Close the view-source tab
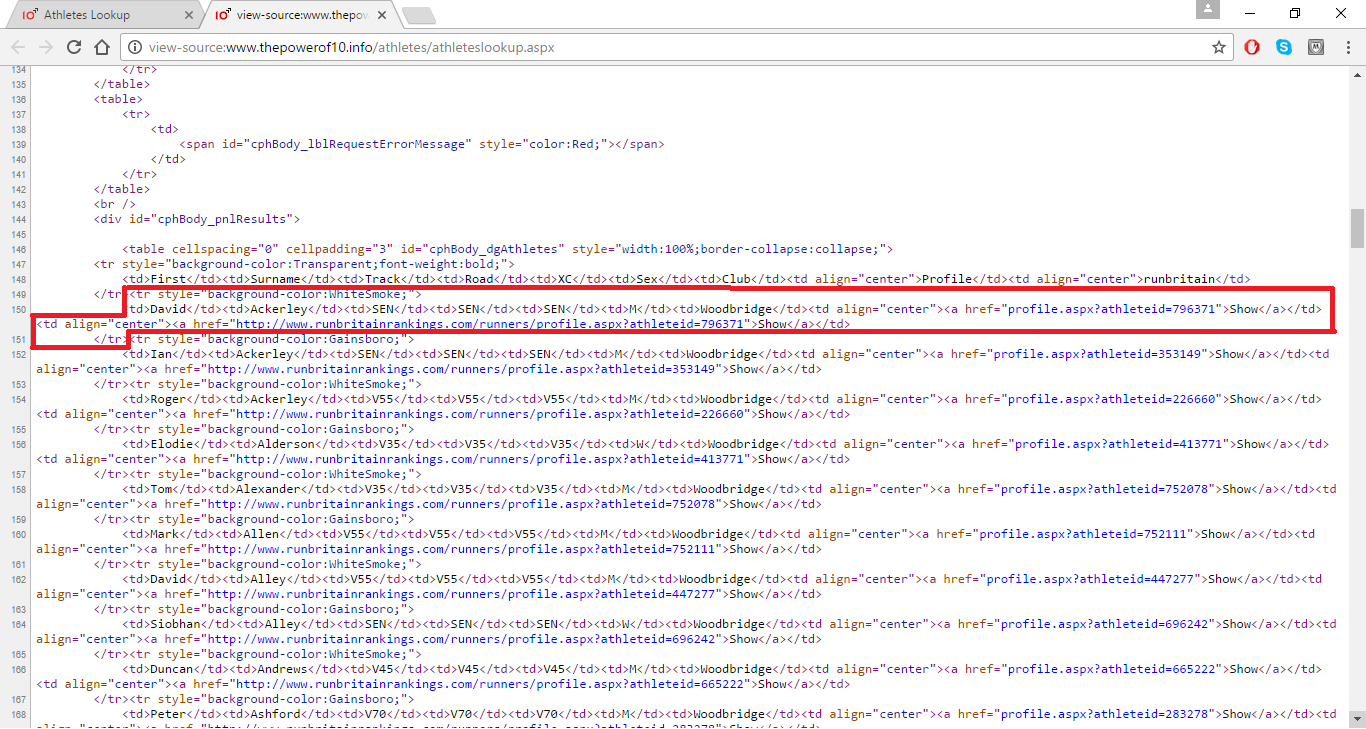This screenshot has width=1366, height=729. (384, 15)
